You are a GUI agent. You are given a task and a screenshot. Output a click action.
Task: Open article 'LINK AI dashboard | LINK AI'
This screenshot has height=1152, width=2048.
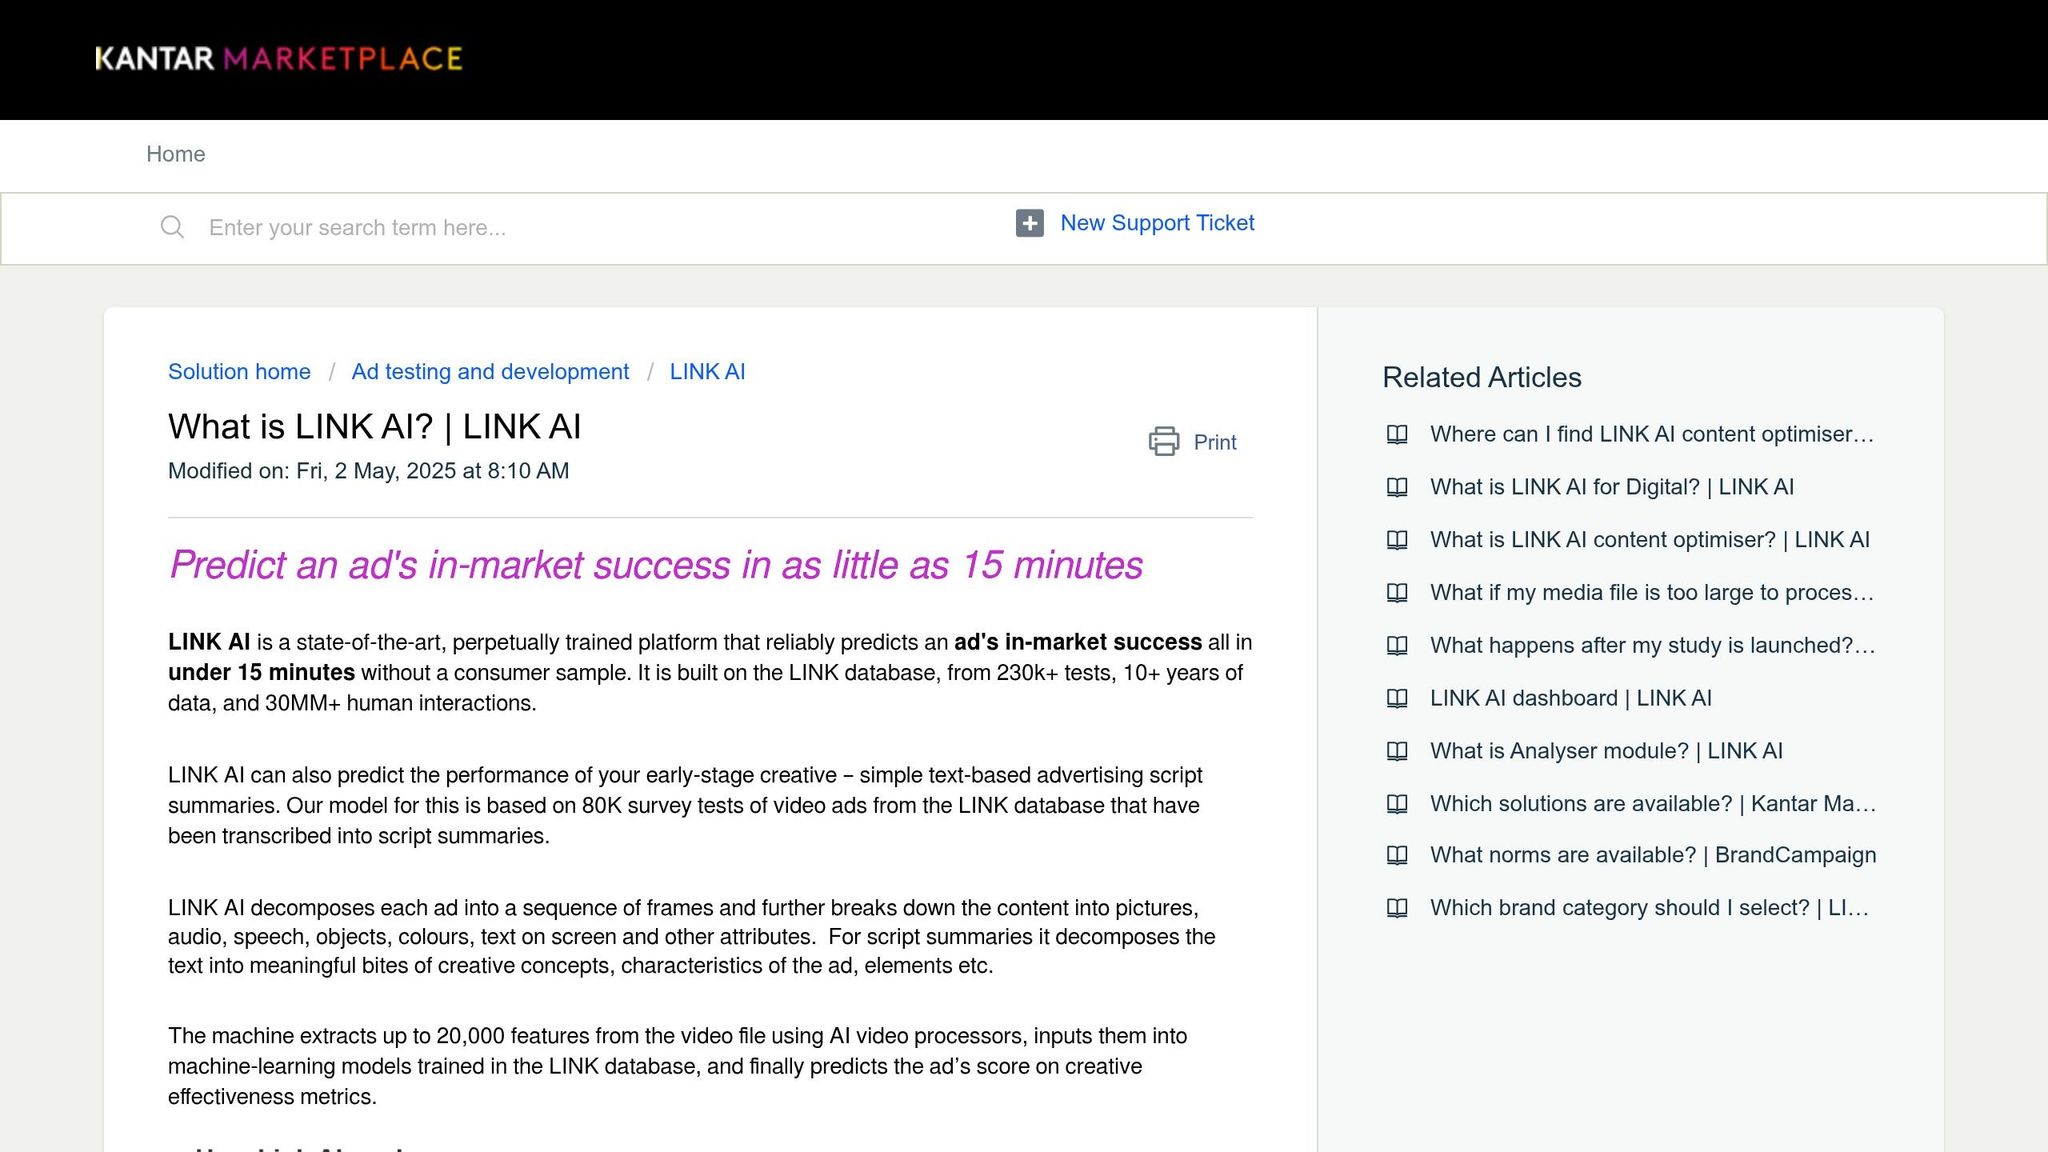[x=1571, y=698]
